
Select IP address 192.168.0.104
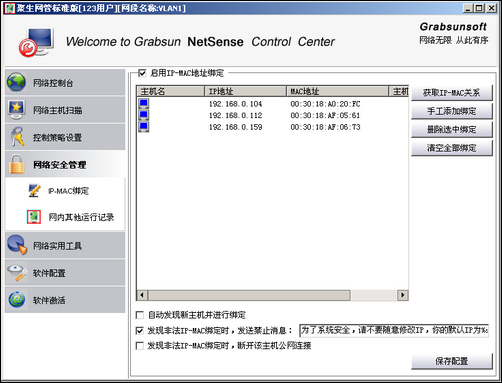click(x=236, y=104)
